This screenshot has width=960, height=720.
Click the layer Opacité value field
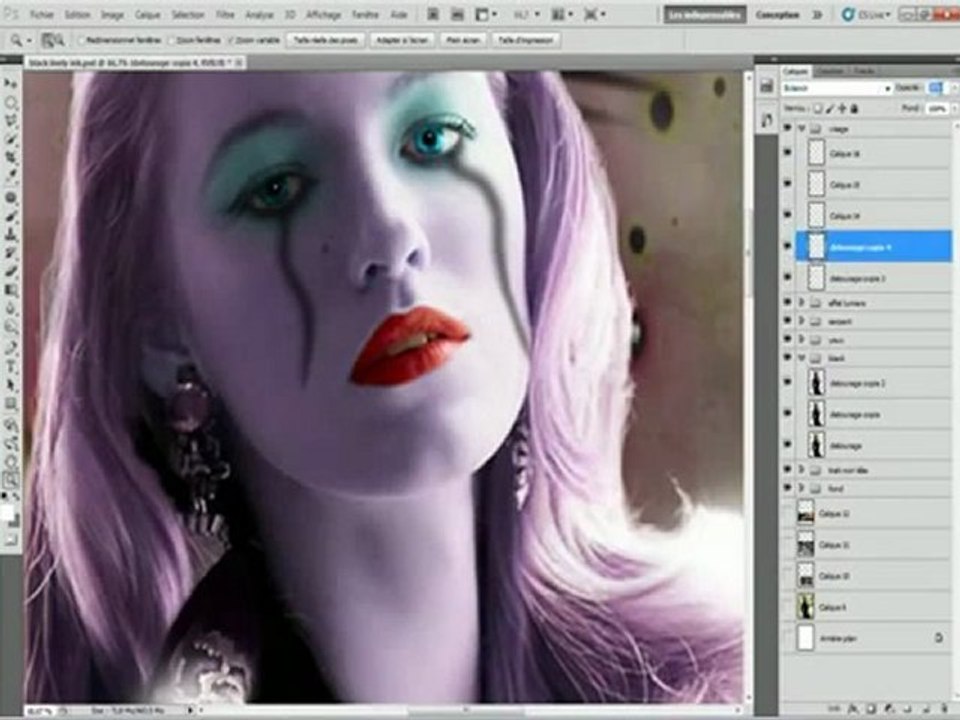click(936, 88)
